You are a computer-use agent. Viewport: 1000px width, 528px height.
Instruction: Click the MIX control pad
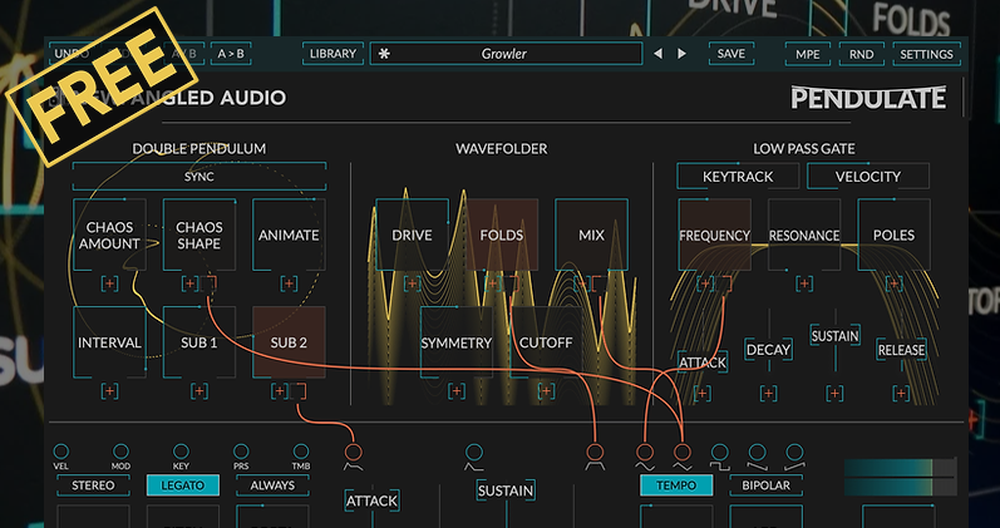click(x=591, y=235)
